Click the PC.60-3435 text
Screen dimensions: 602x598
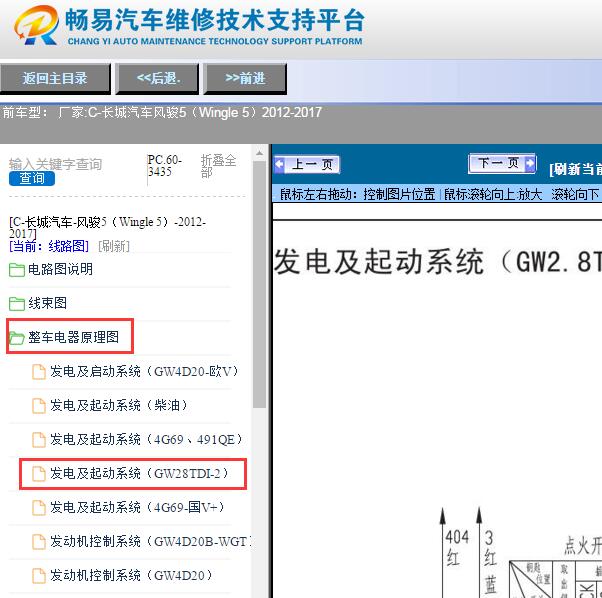pos(165,165)
